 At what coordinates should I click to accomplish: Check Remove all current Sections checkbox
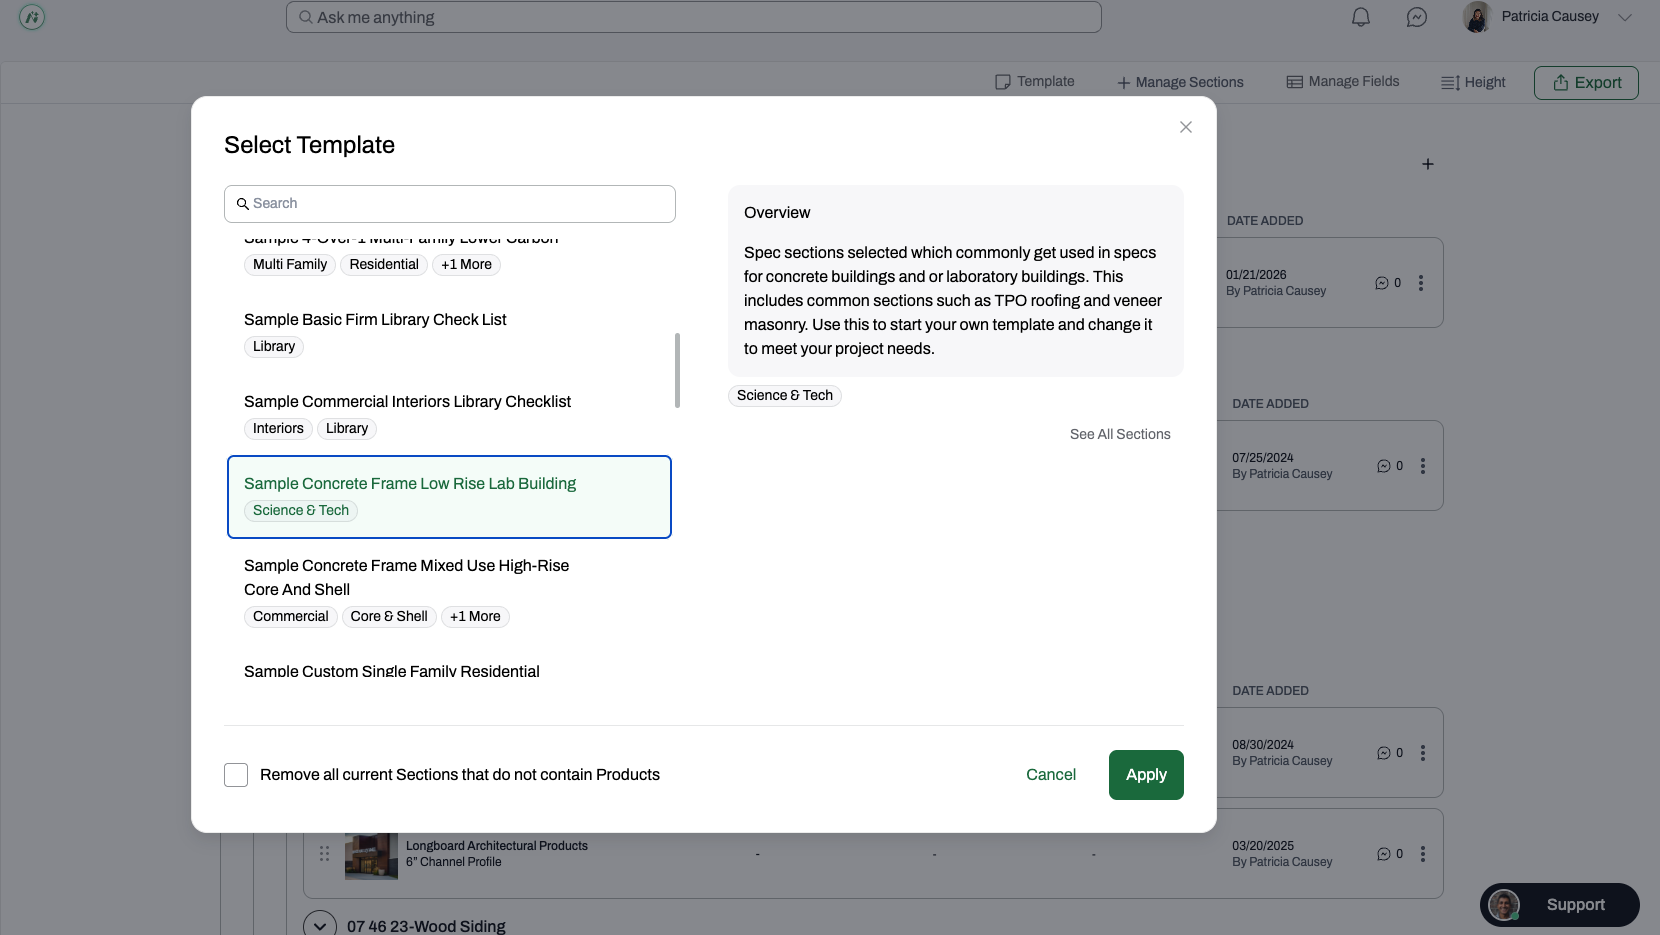coord(236,775)
